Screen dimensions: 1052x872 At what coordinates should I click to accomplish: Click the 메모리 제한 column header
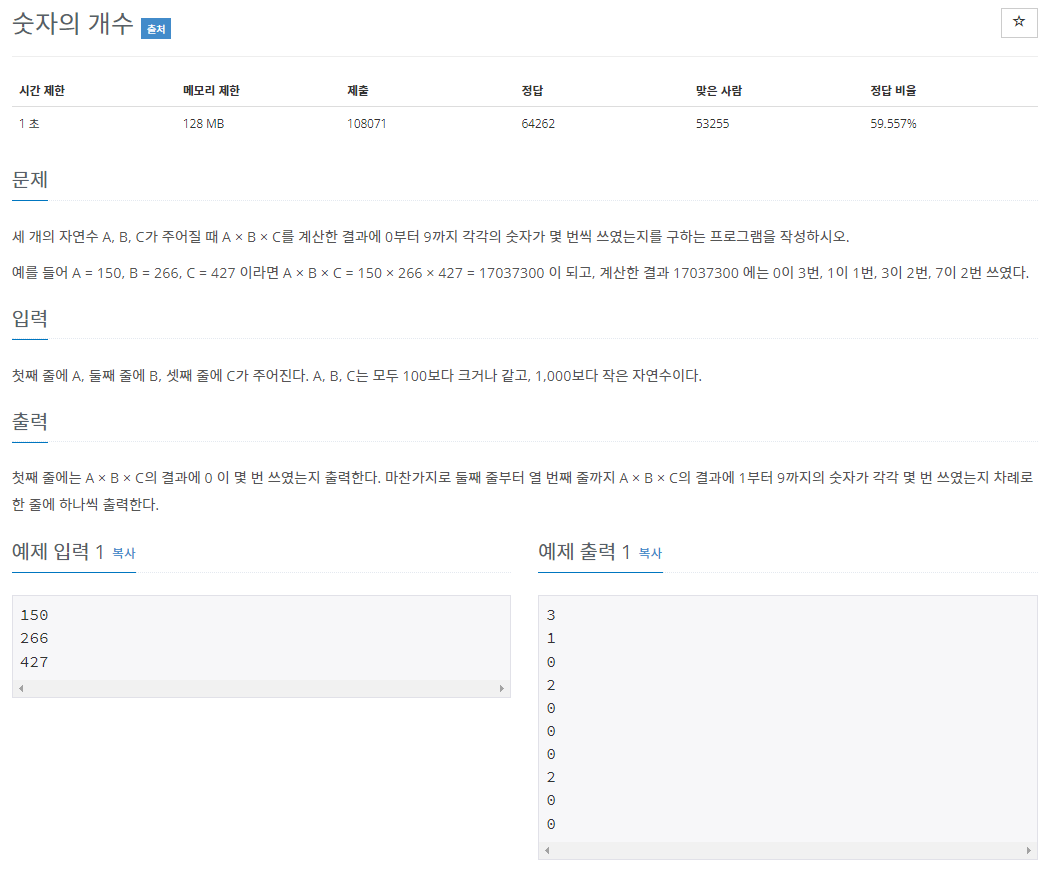point(211,91)
